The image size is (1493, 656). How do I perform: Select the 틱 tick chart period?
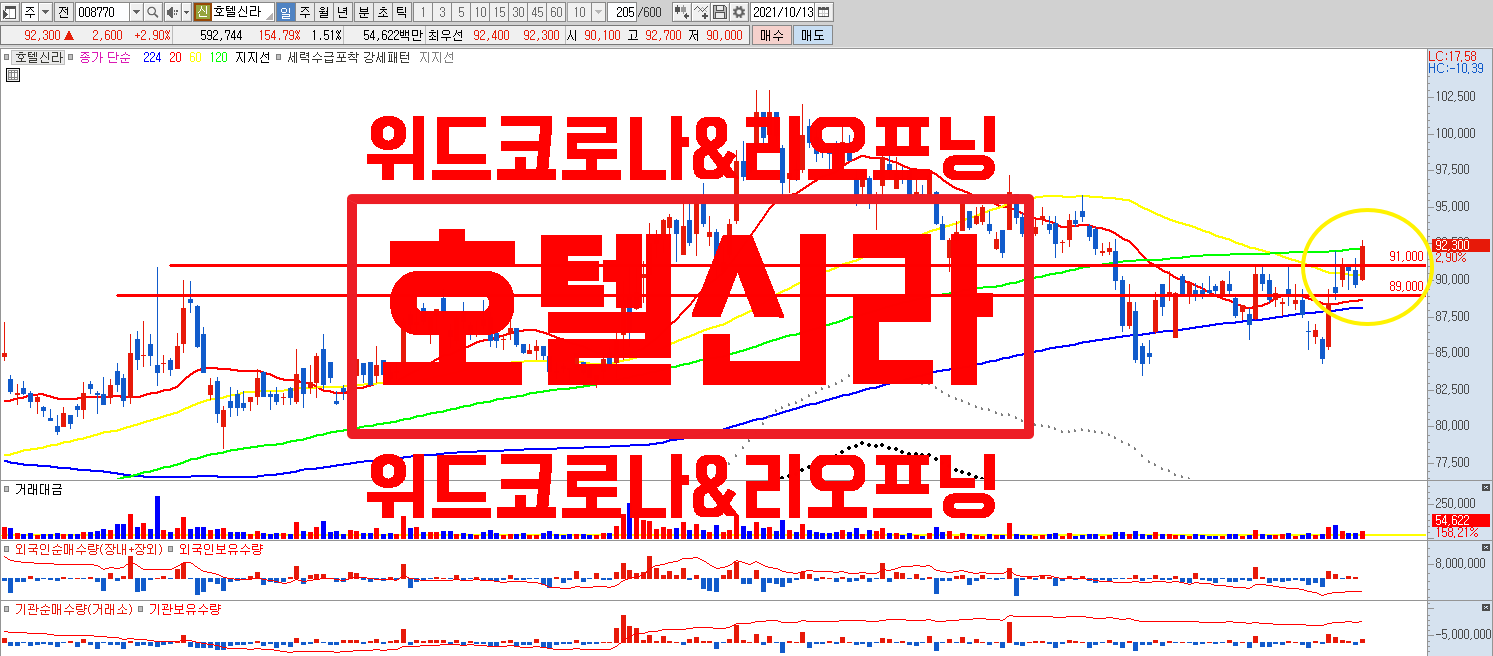[401, 12]
